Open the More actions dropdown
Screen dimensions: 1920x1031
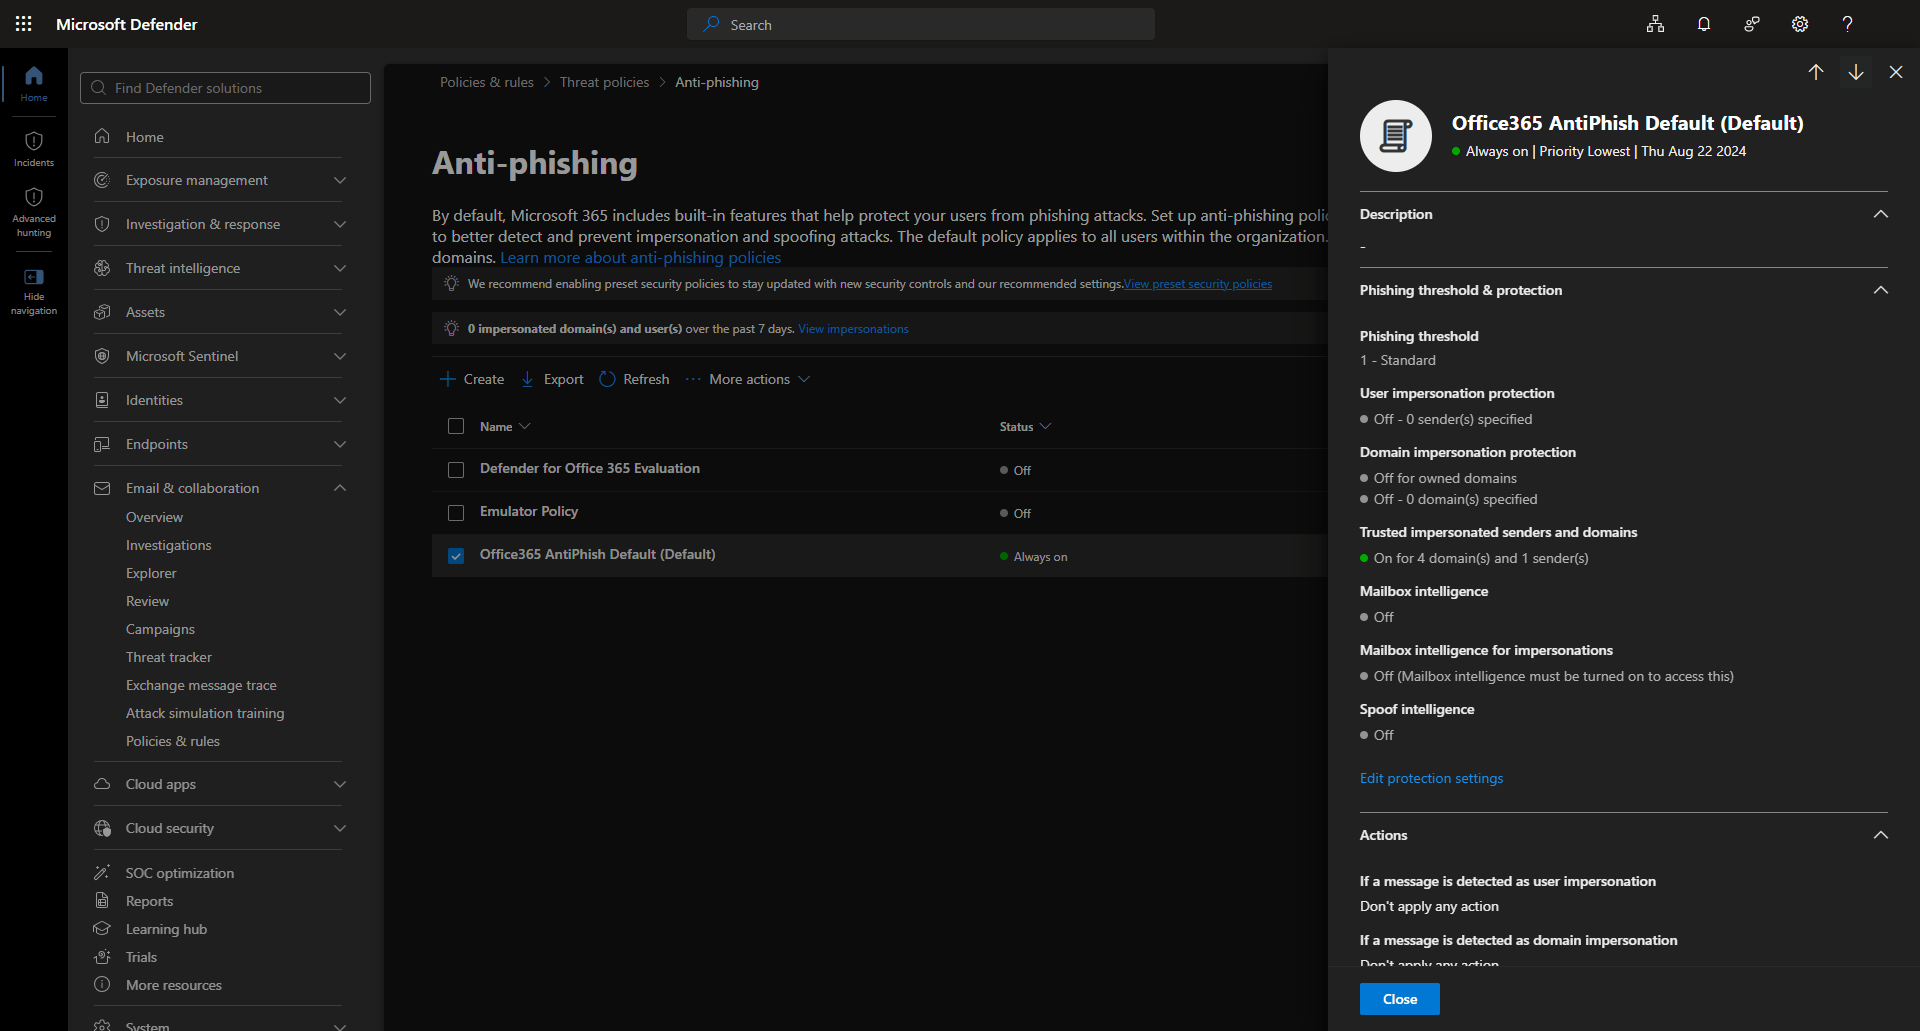pyautogui.click(x=748, y=379)
